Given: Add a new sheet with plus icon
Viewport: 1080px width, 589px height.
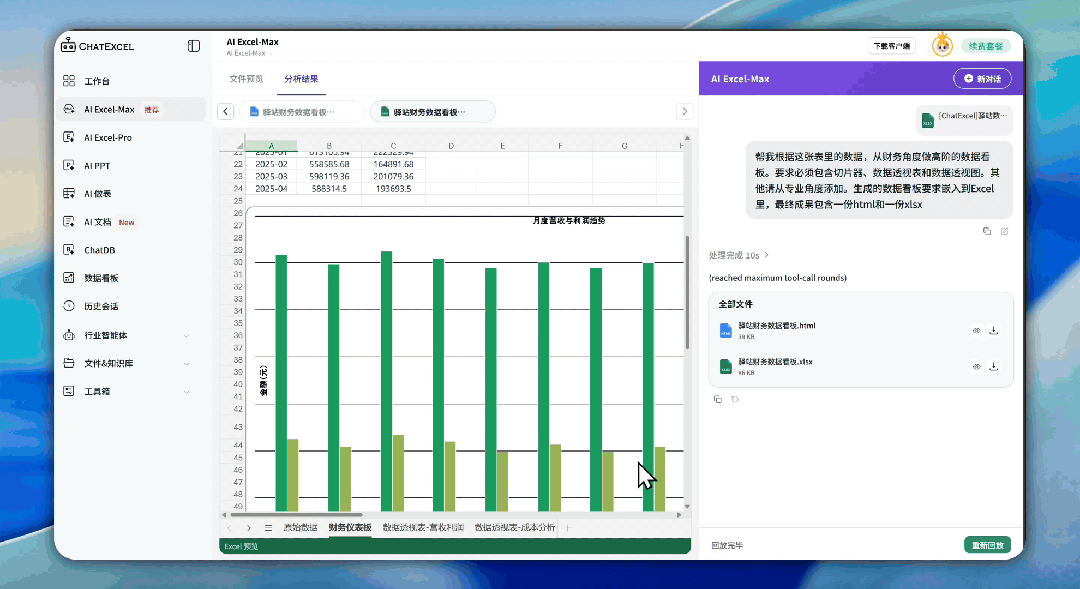Looking at the screenshot, I should pos(568,528).
